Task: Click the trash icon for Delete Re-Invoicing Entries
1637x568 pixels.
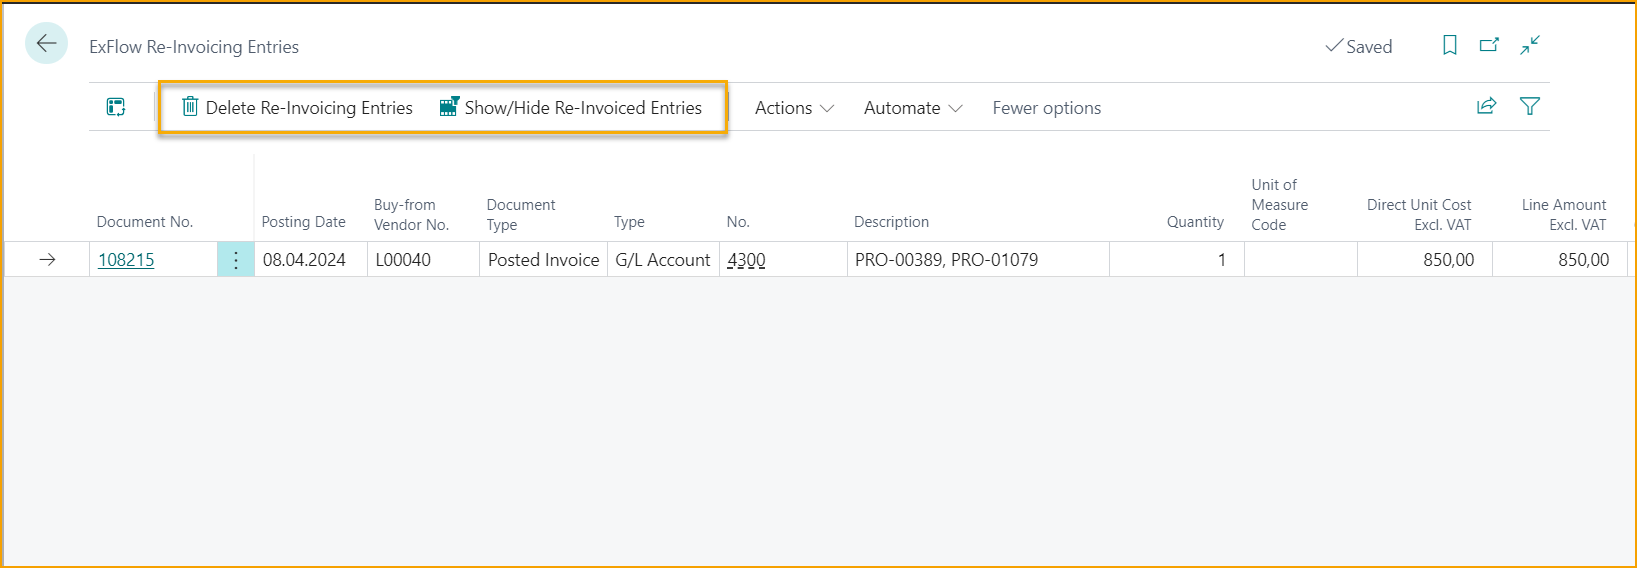Action: (x=190, y=106)
